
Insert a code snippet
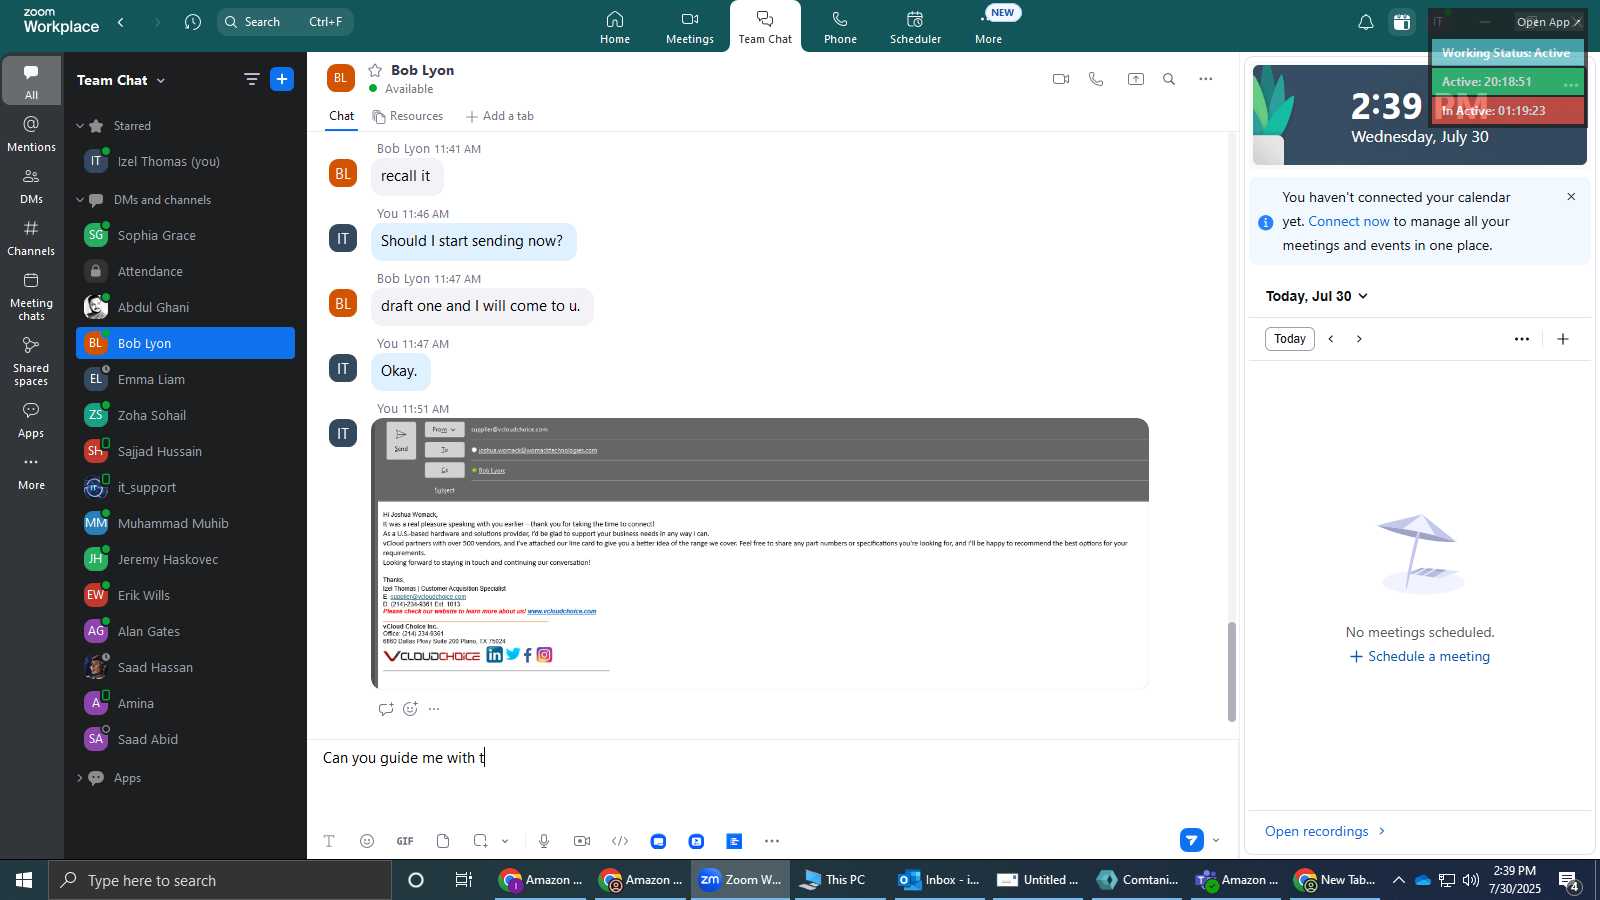coord(620,841)
